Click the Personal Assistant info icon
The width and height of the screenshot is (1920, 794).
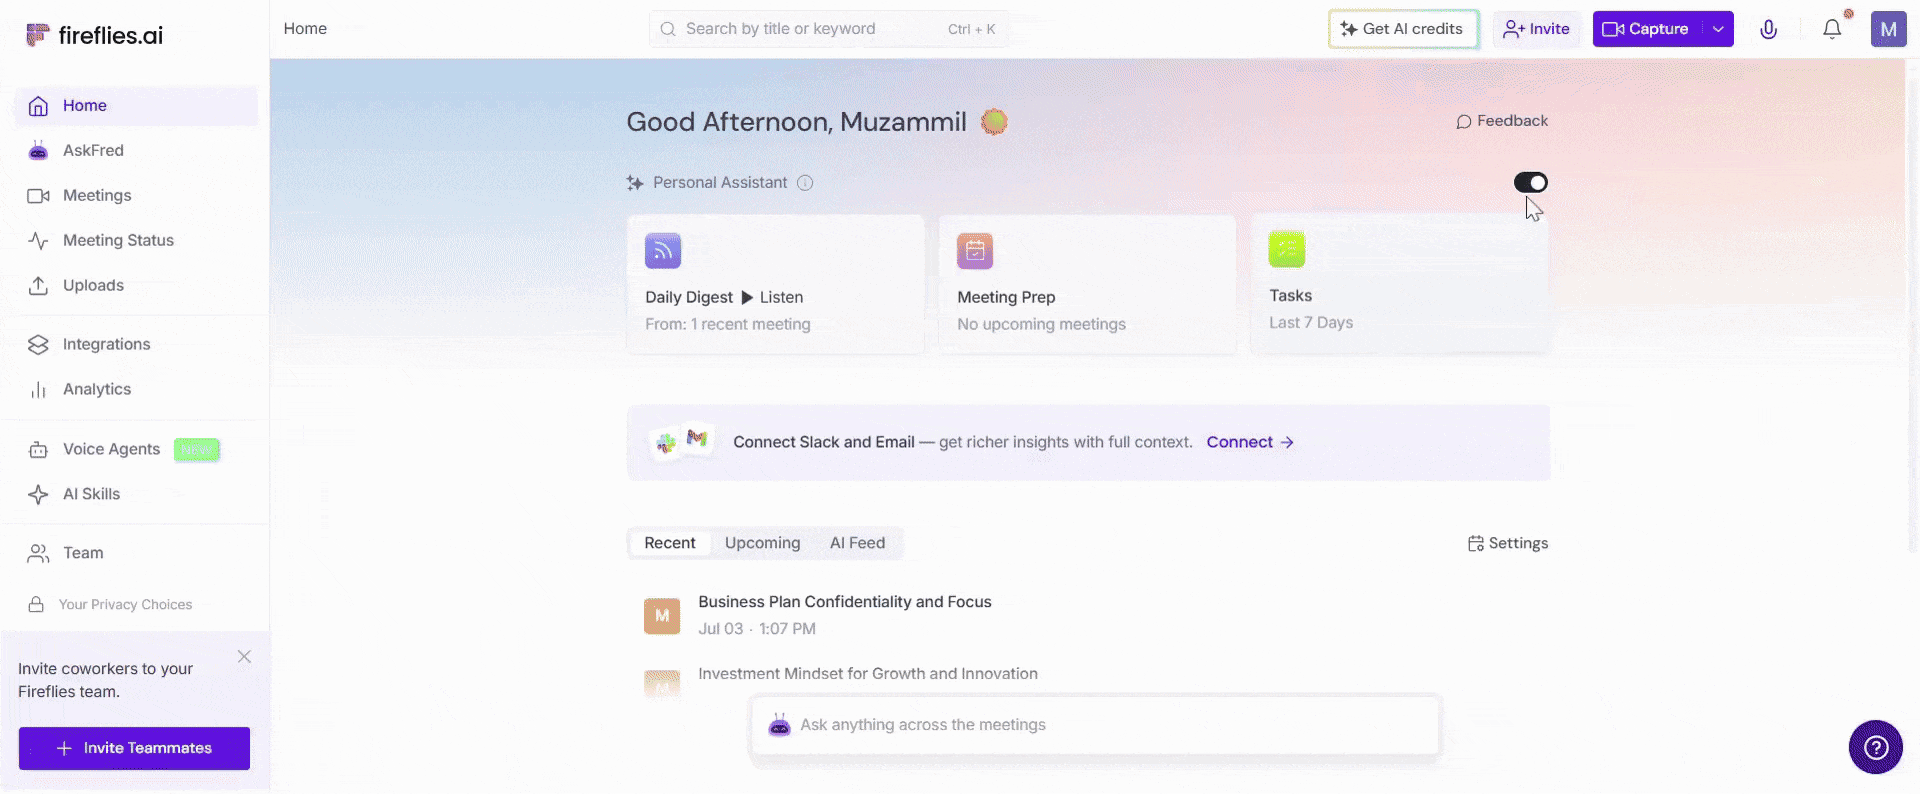805,183
